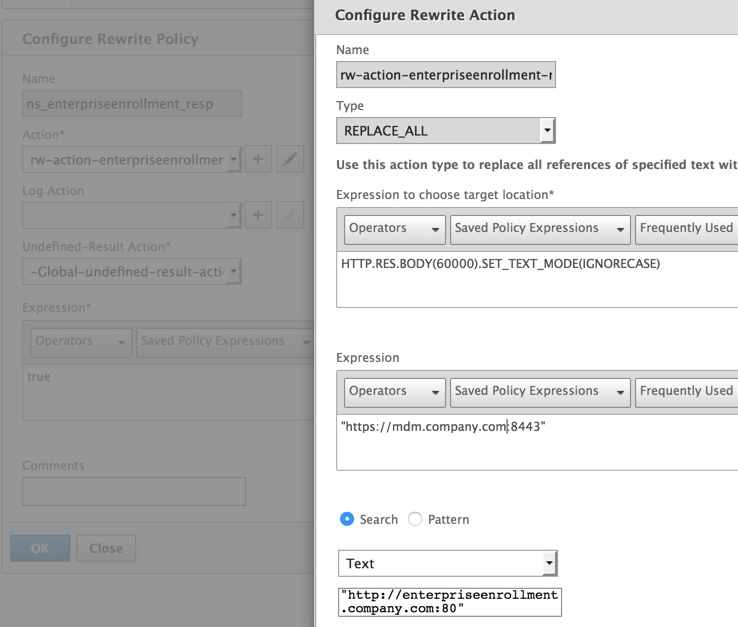Open Operators dropdown in the Expression section
This screenshot has width=738, height=627.
[x=395, y=392]
